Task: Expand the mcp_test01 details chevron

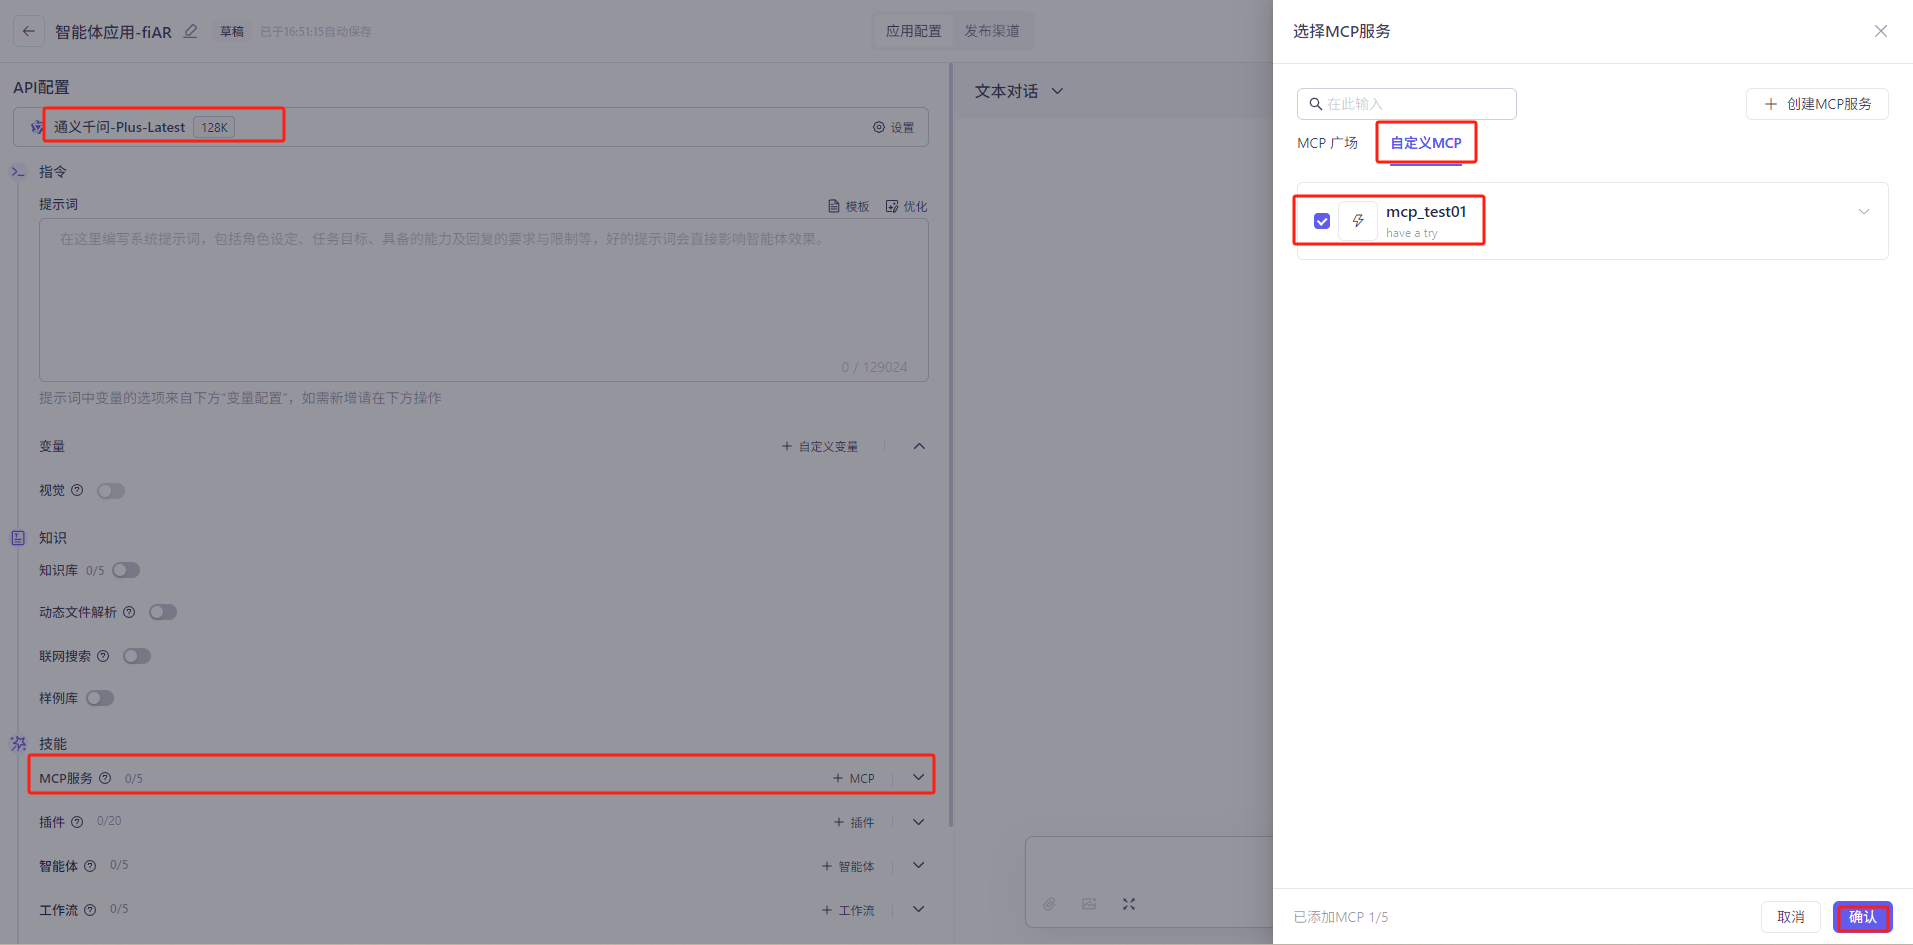Action: click(x=1864, y=212)
